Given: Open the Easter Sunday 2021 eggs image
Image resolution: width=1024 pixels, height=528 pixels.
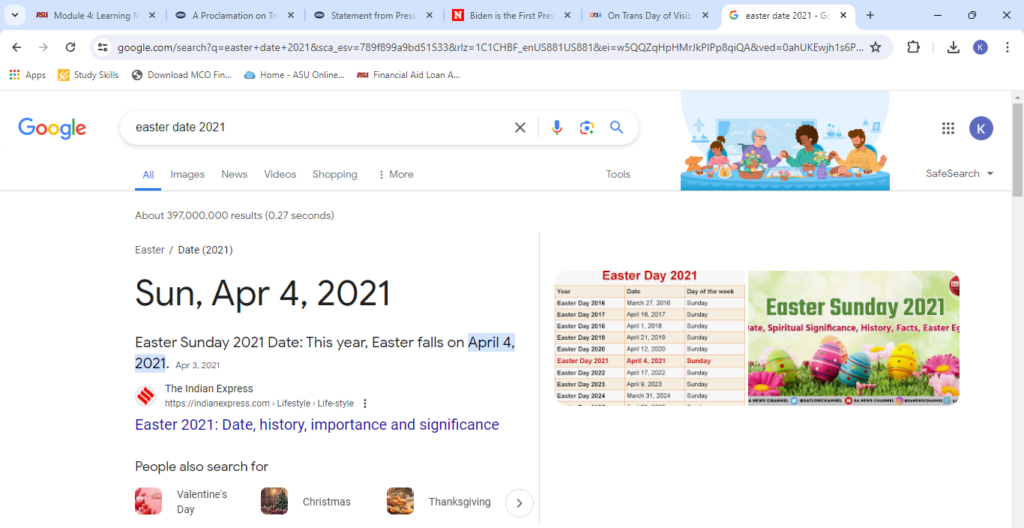Looking at the screenshot, I should click(x=854, y=338).
